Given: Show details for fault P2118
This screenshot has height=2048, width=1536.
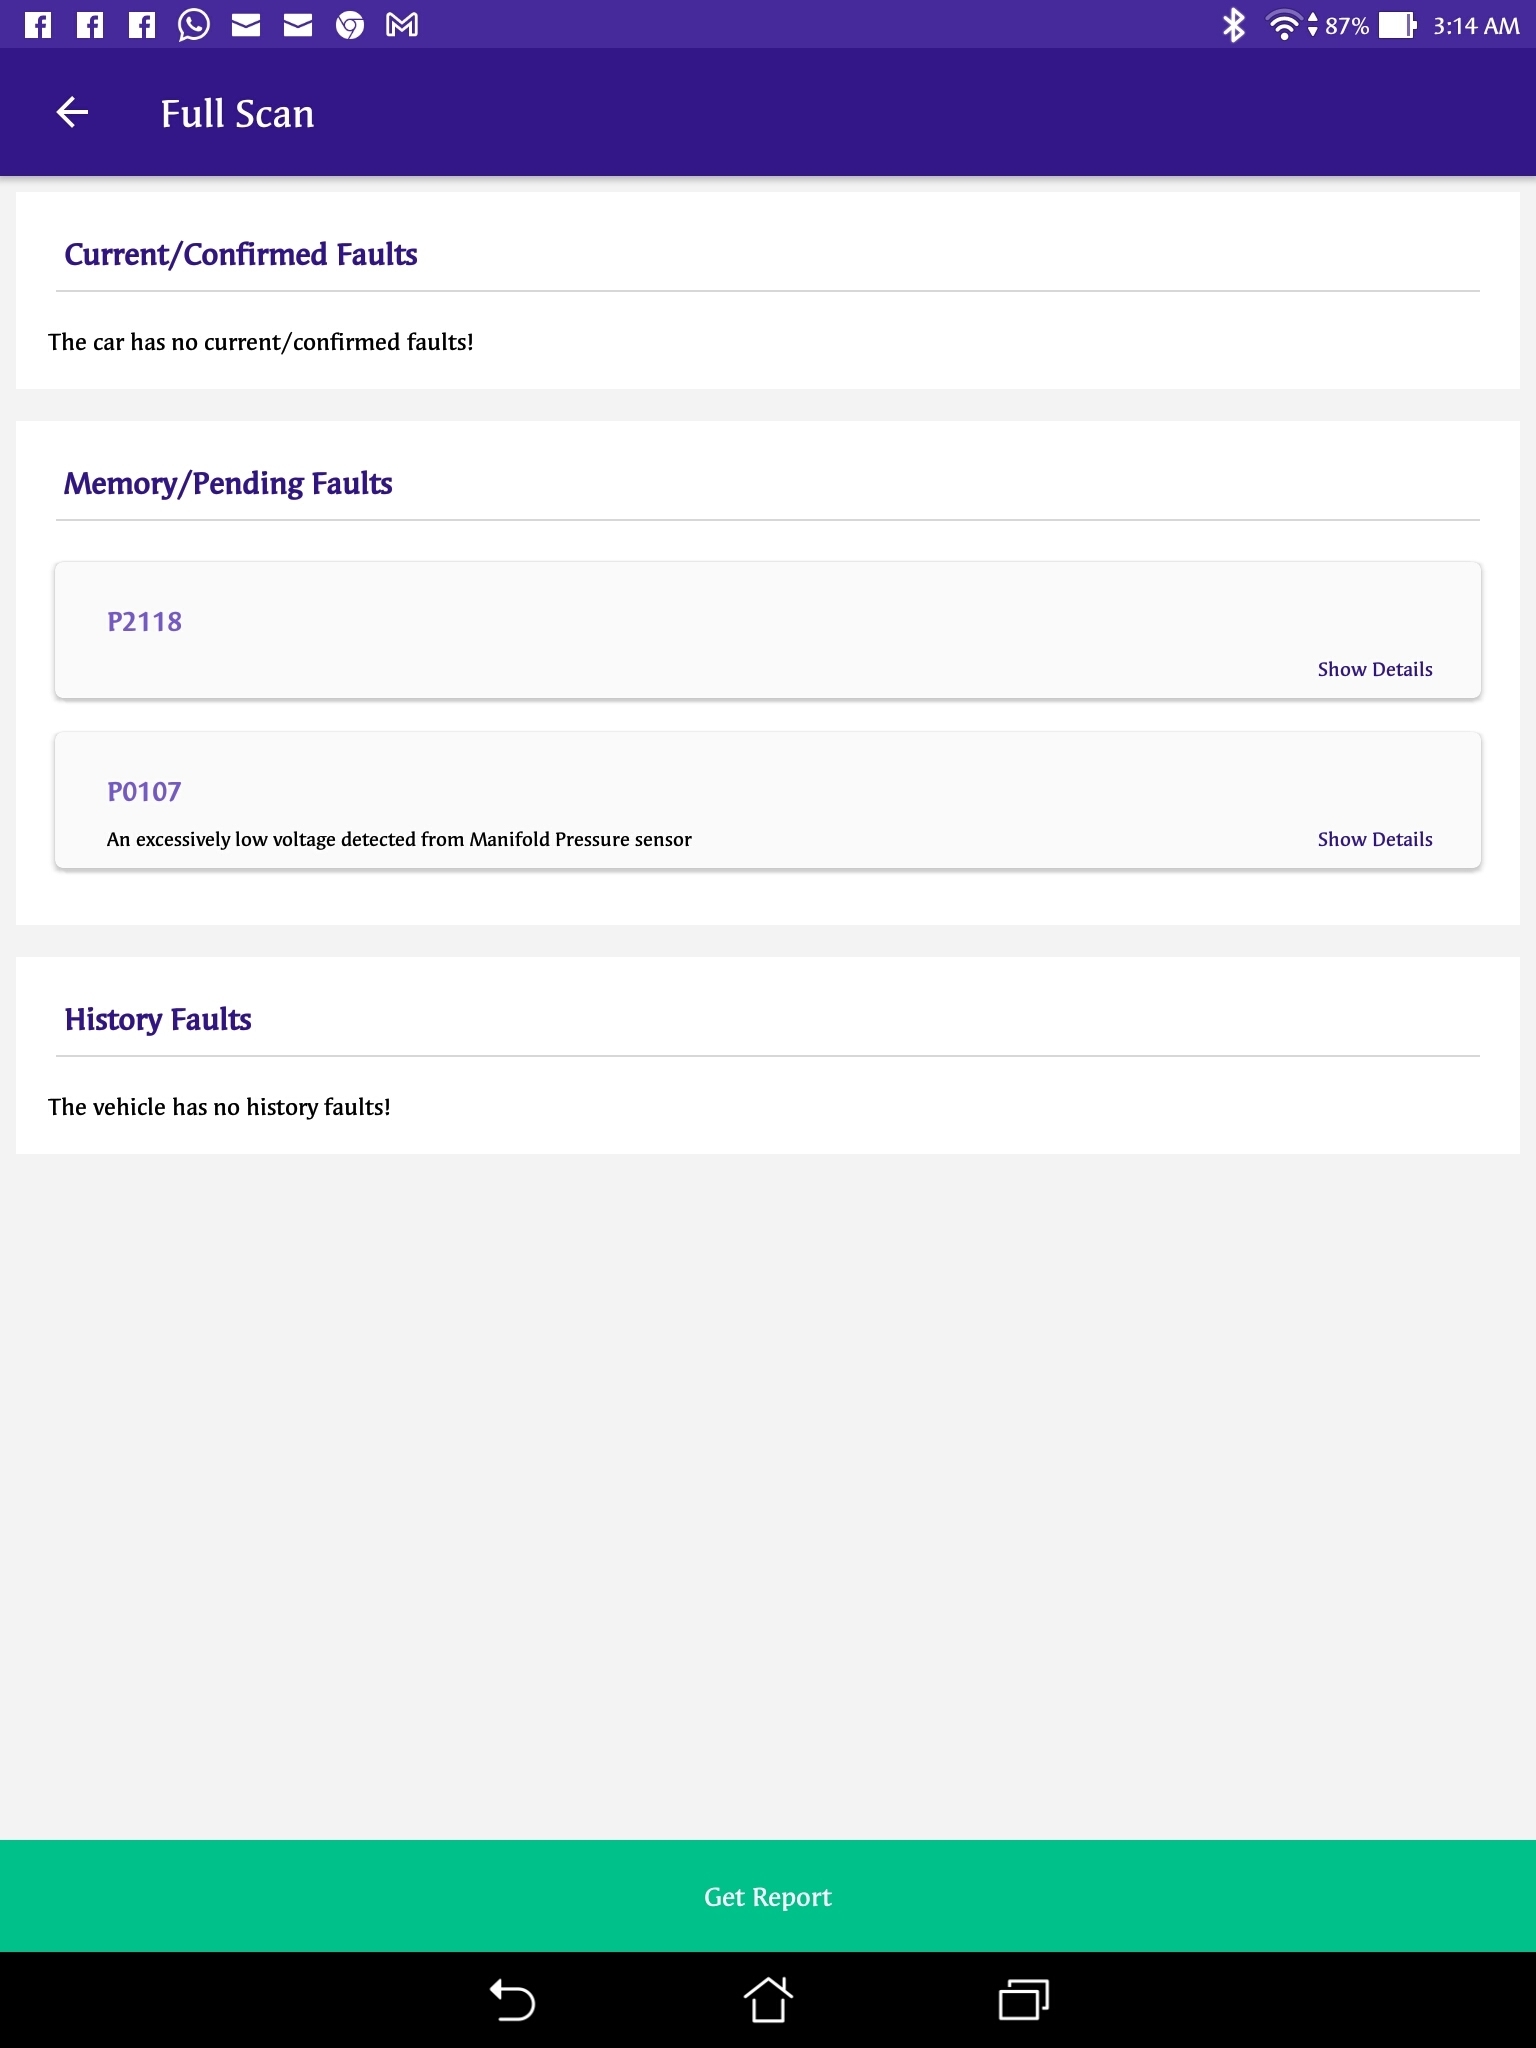Looking at the screenshot, I should 1374,669.
